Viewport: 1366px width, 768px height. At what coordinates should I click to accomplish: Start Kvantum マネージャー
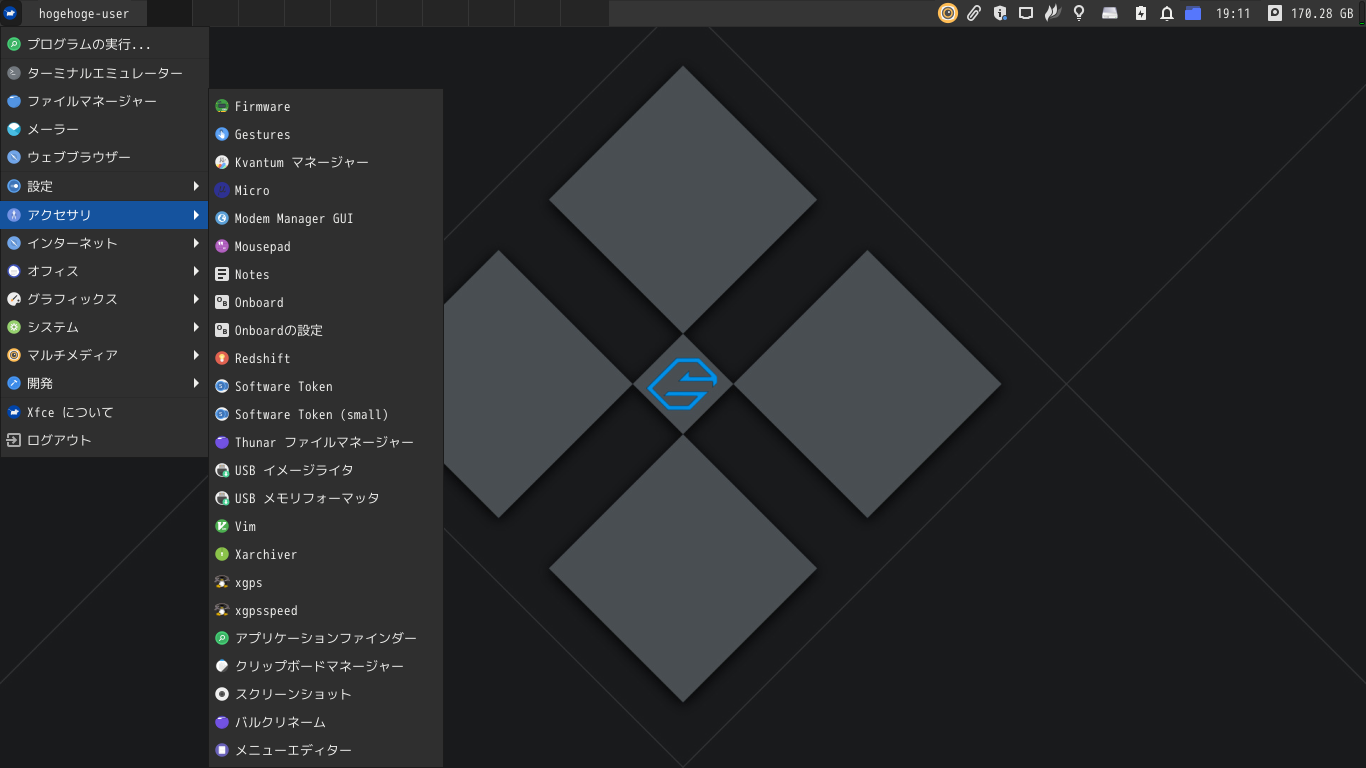326,162
